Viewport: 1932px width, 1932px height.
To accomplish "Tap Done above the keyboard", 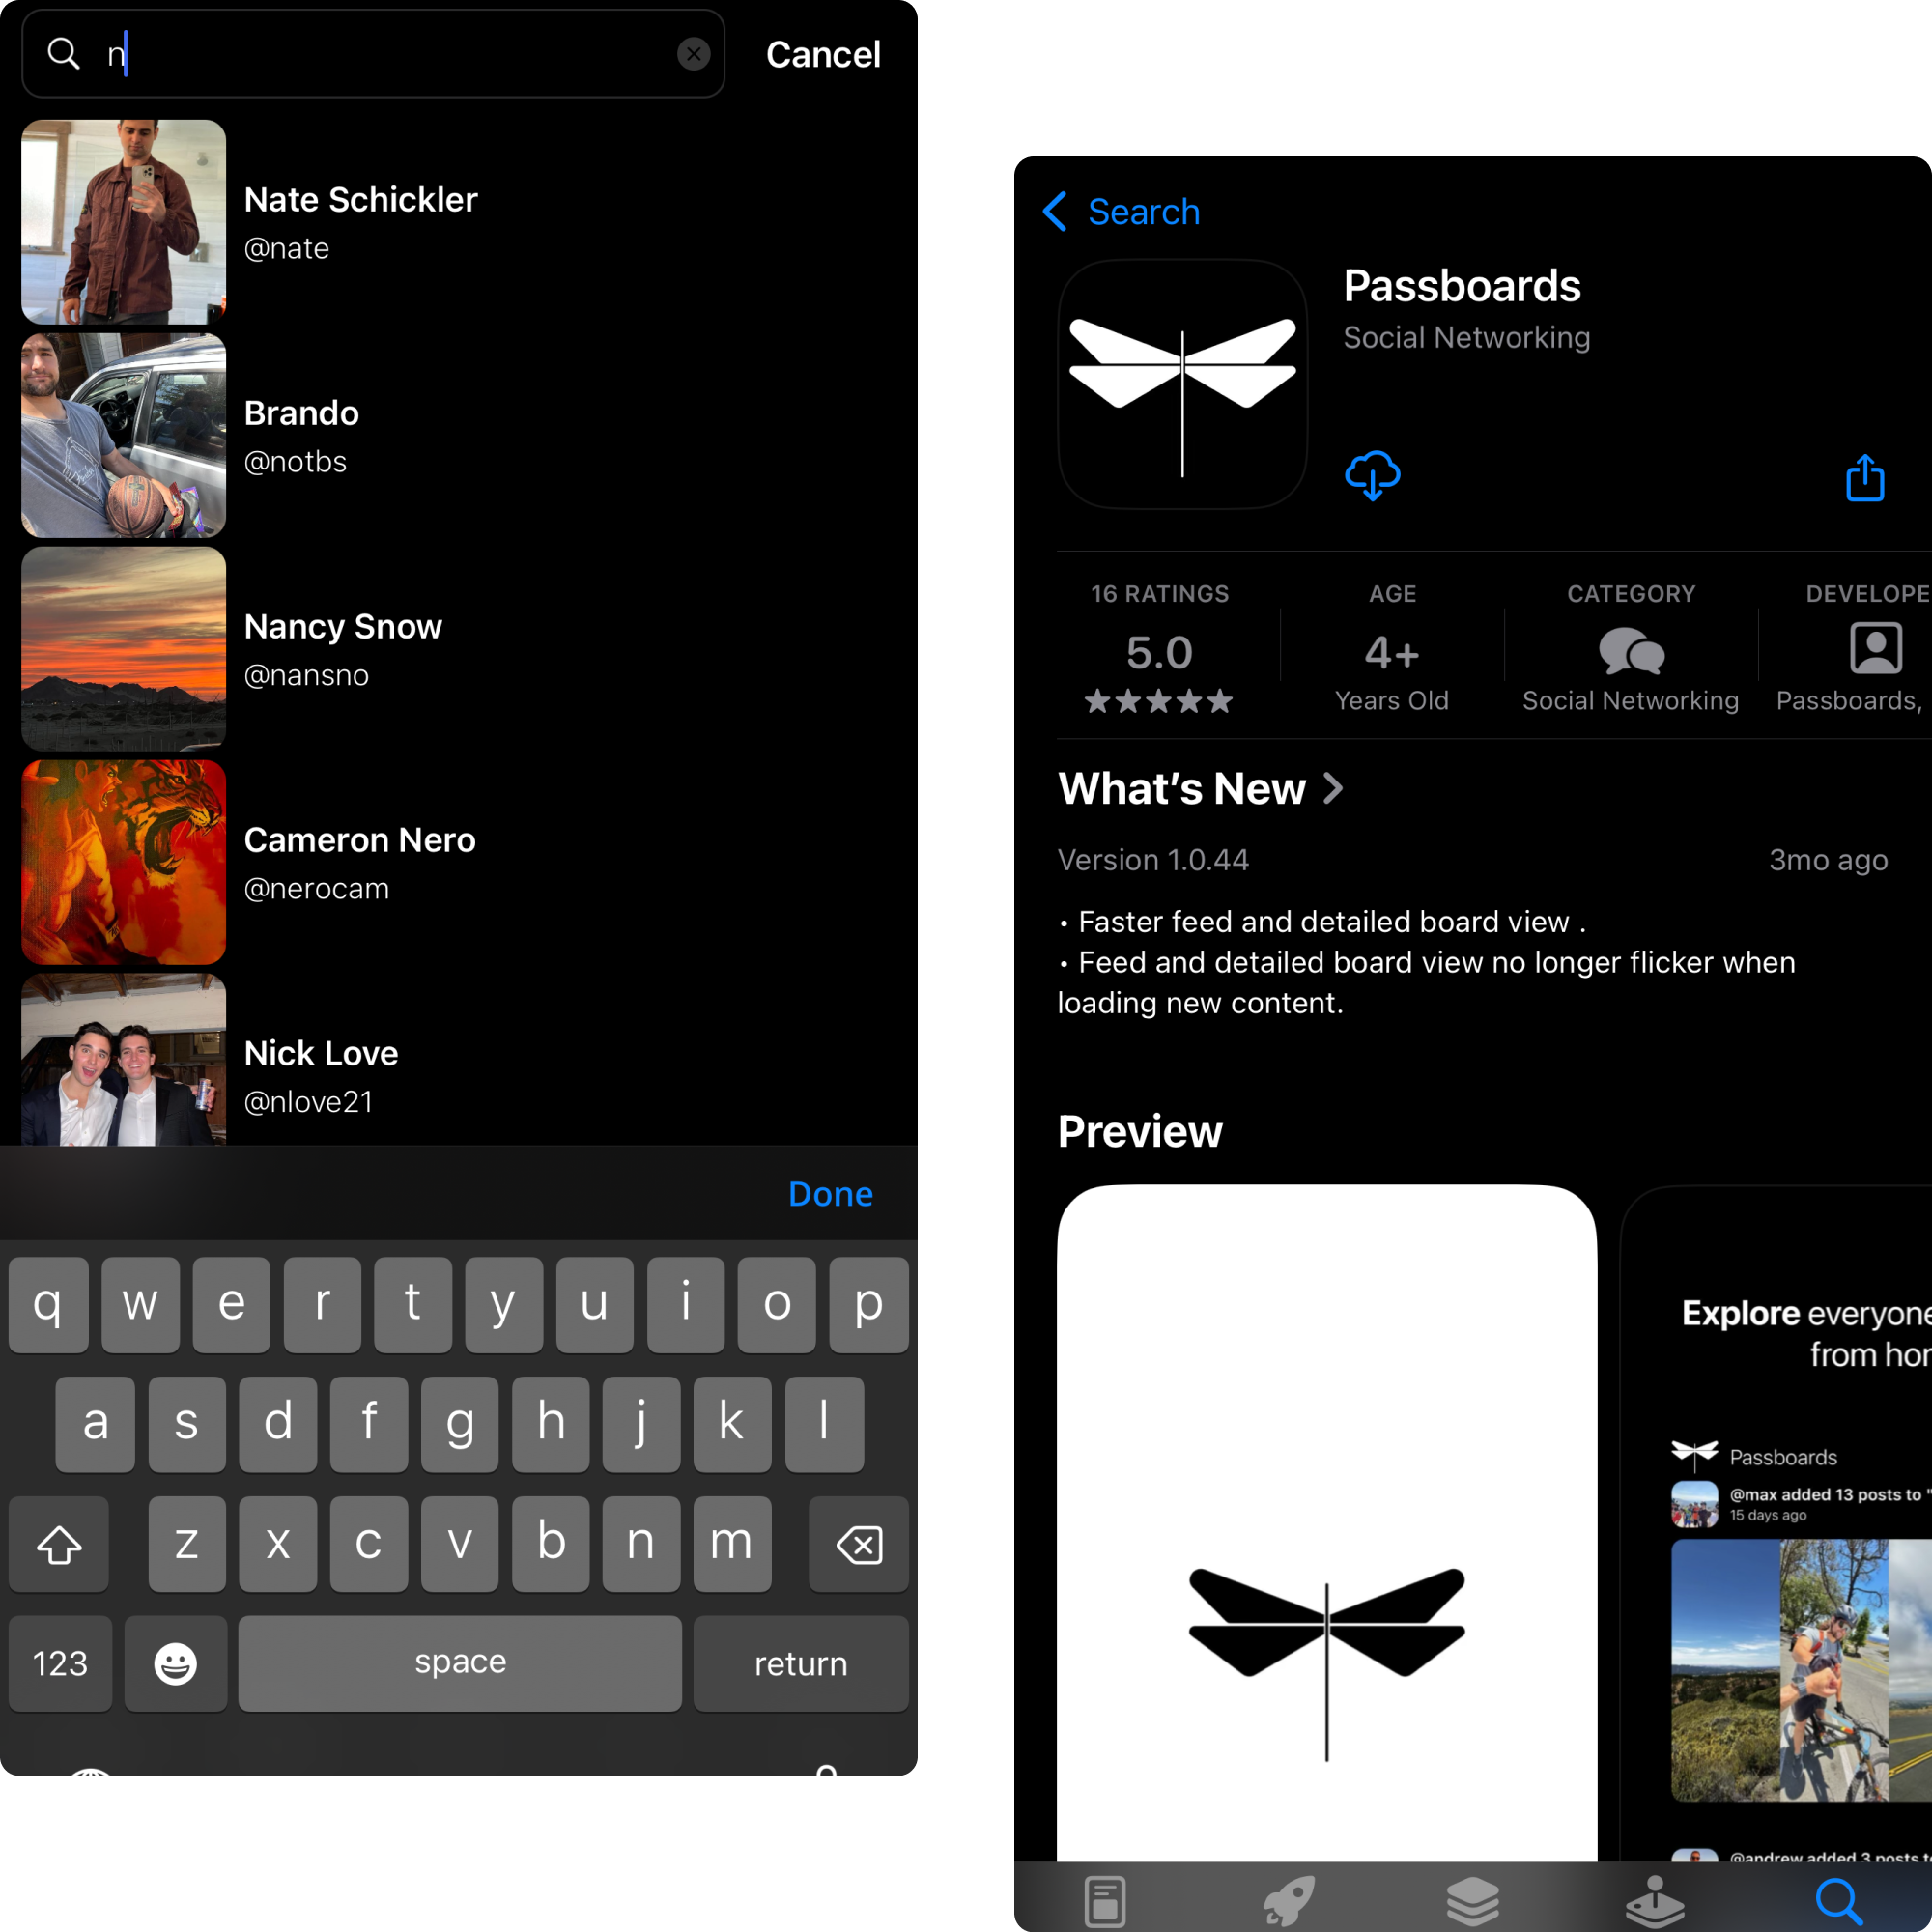I will [x=830, y=1194].
